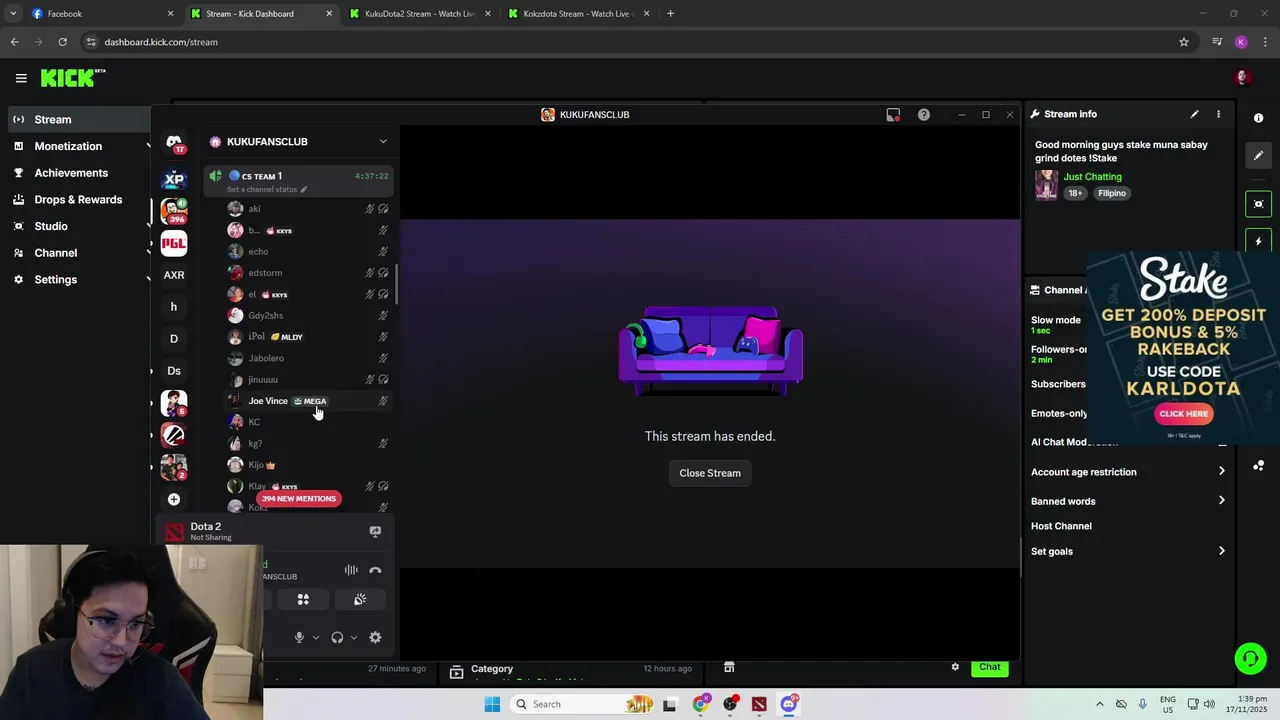The image size is (1280, 720).
Task: Open Discord activities button
Action: [303, 600]
